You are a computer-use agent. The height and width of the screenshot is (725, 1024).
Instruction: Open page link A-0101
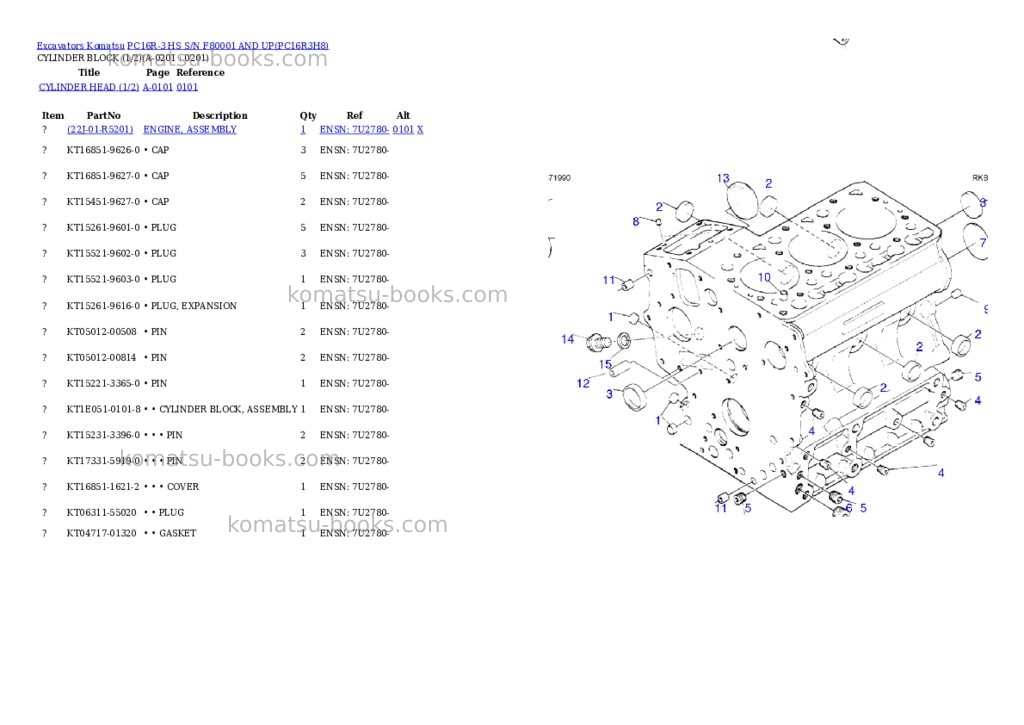pos(157,87)
